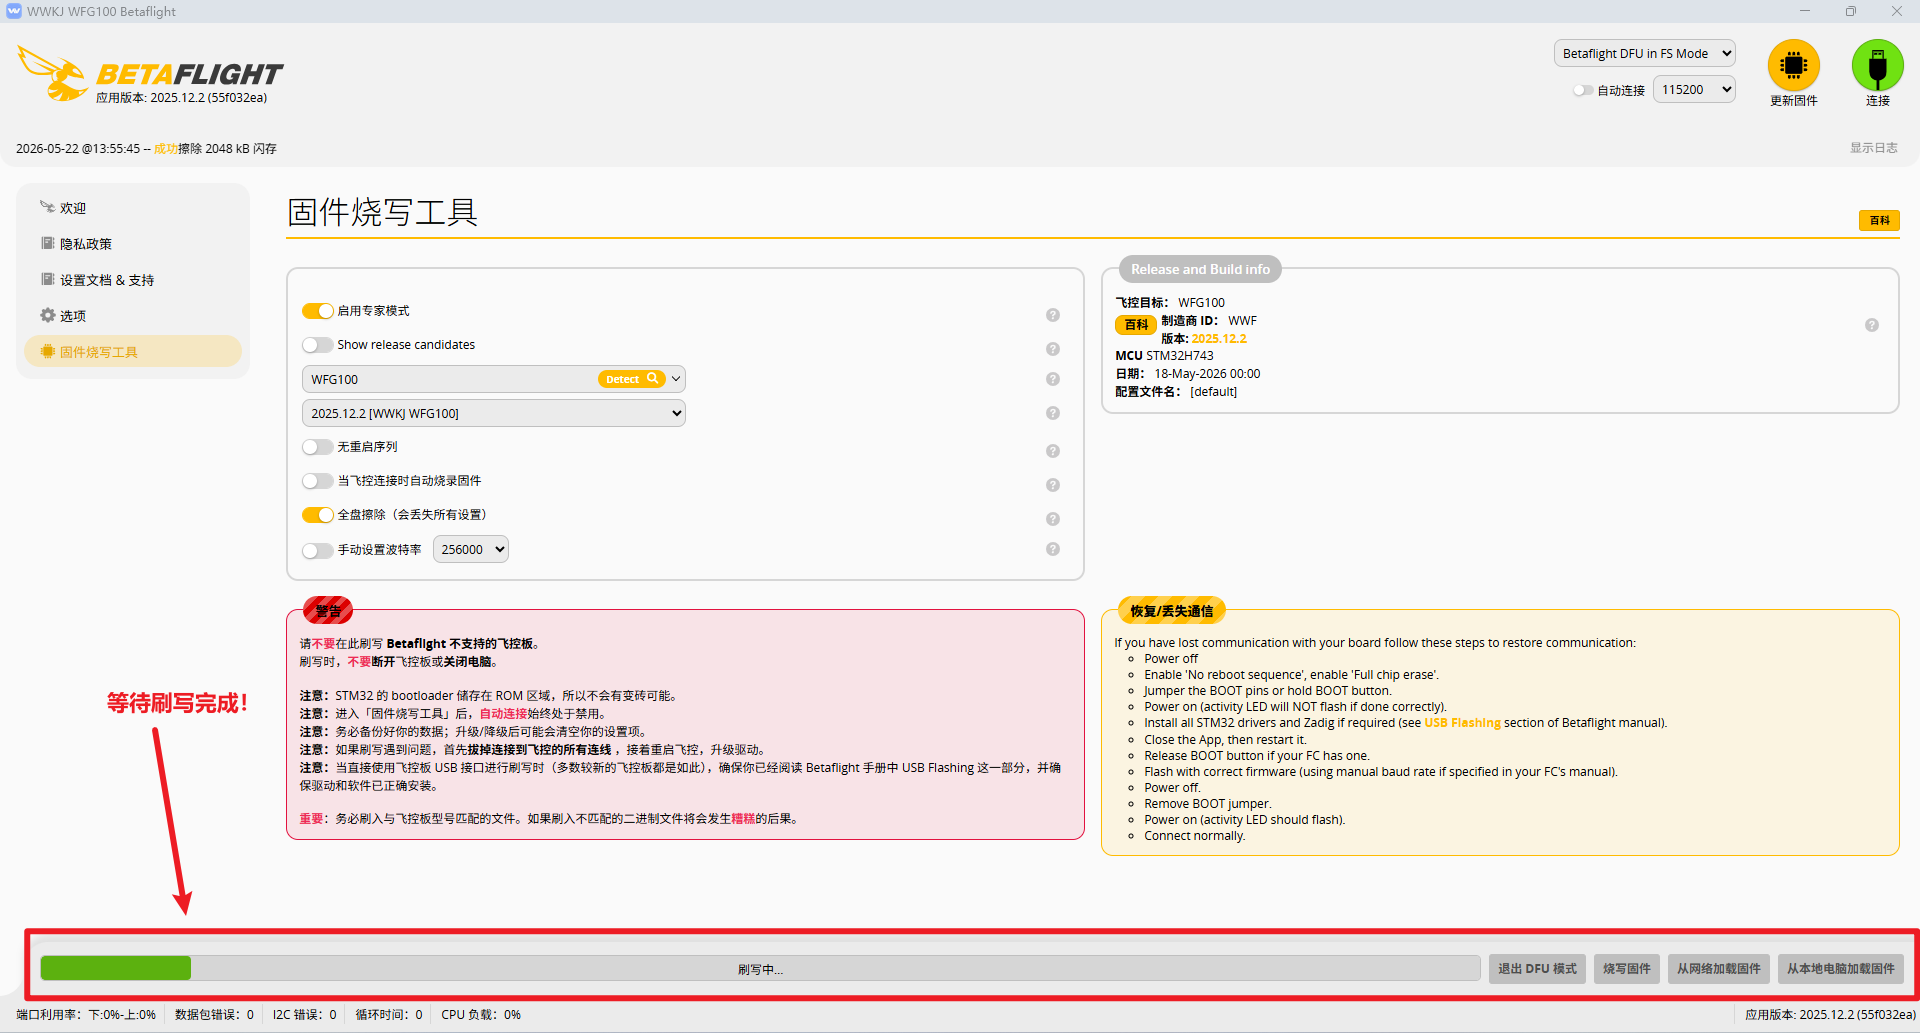Open the 256000 manual baud dropdown
Viewport: 1920px width, 1033px height.
(x=471, y=549)
